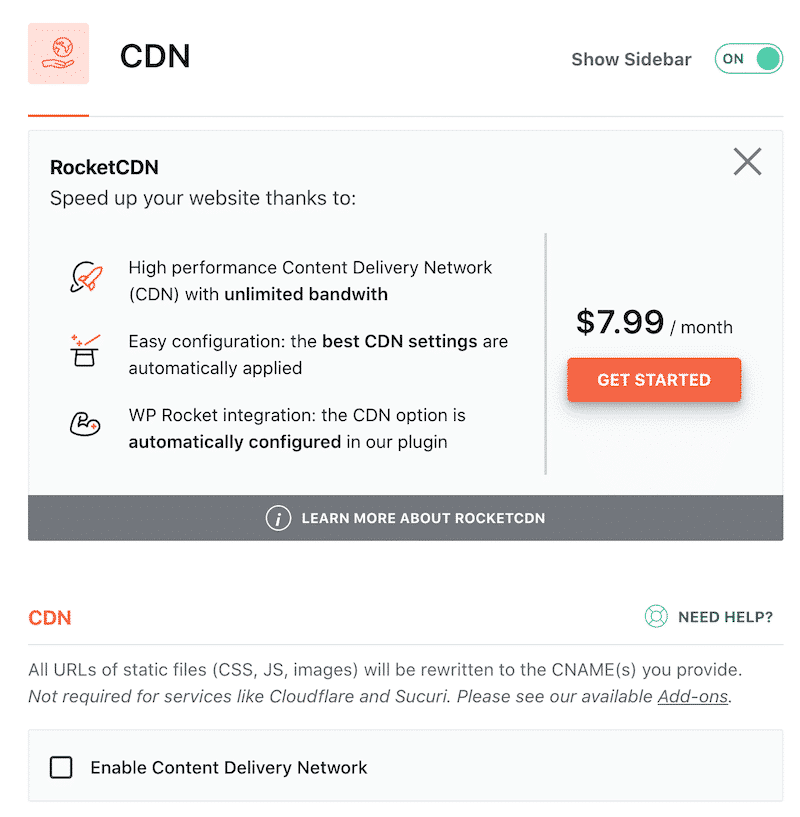Click the Show Sidebar label
The width and height of the screenshot is (800, 817).
click(x=631, y=59)
